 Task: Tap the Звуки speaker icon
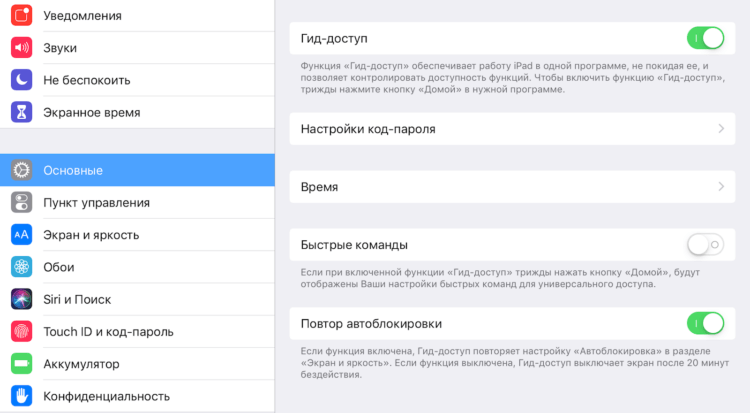click(x=22, y=47)
